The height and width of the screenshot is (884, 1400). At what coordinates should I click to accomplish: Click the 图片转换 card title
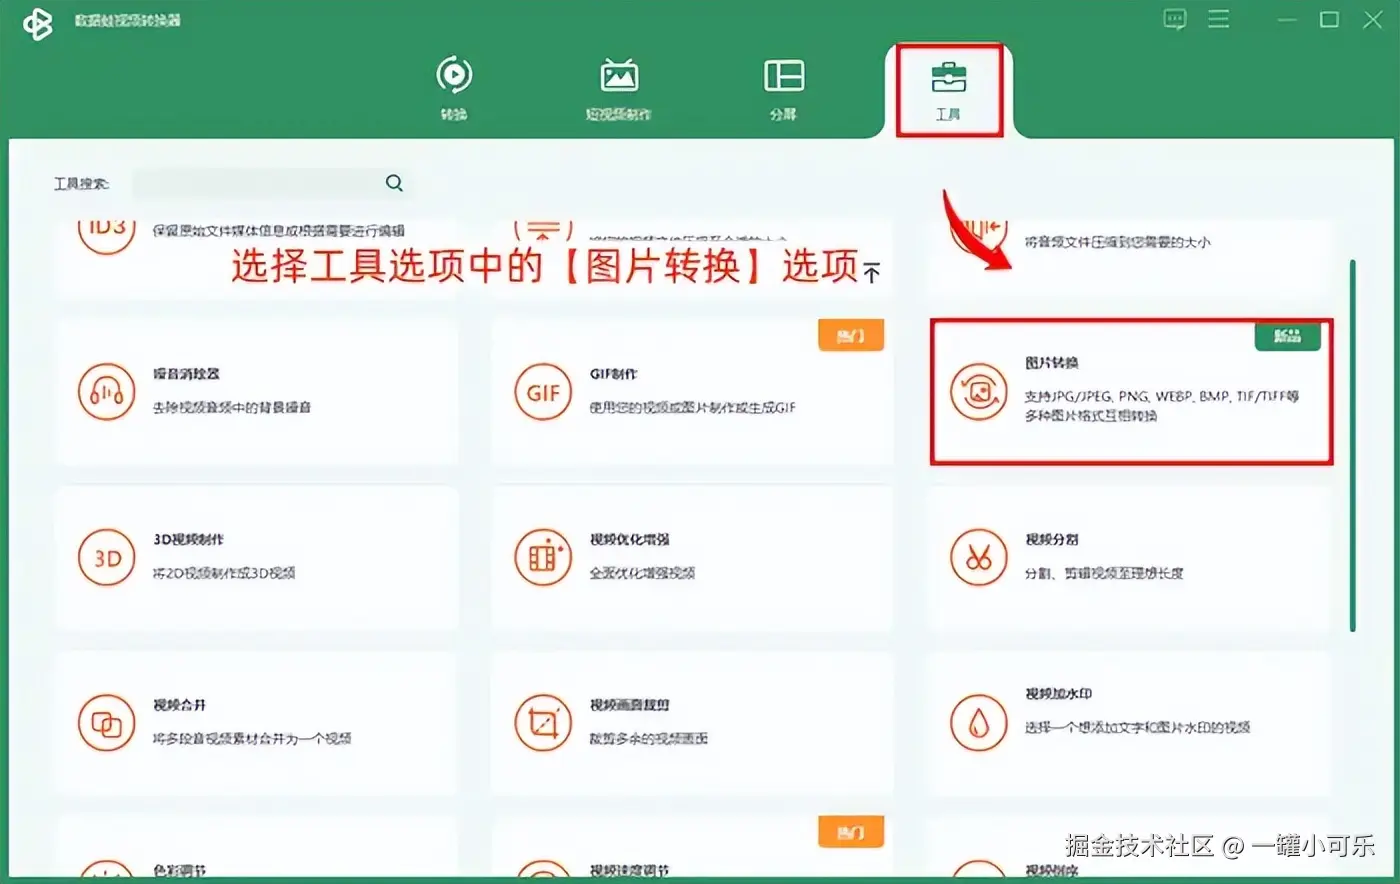point(1051,362)
